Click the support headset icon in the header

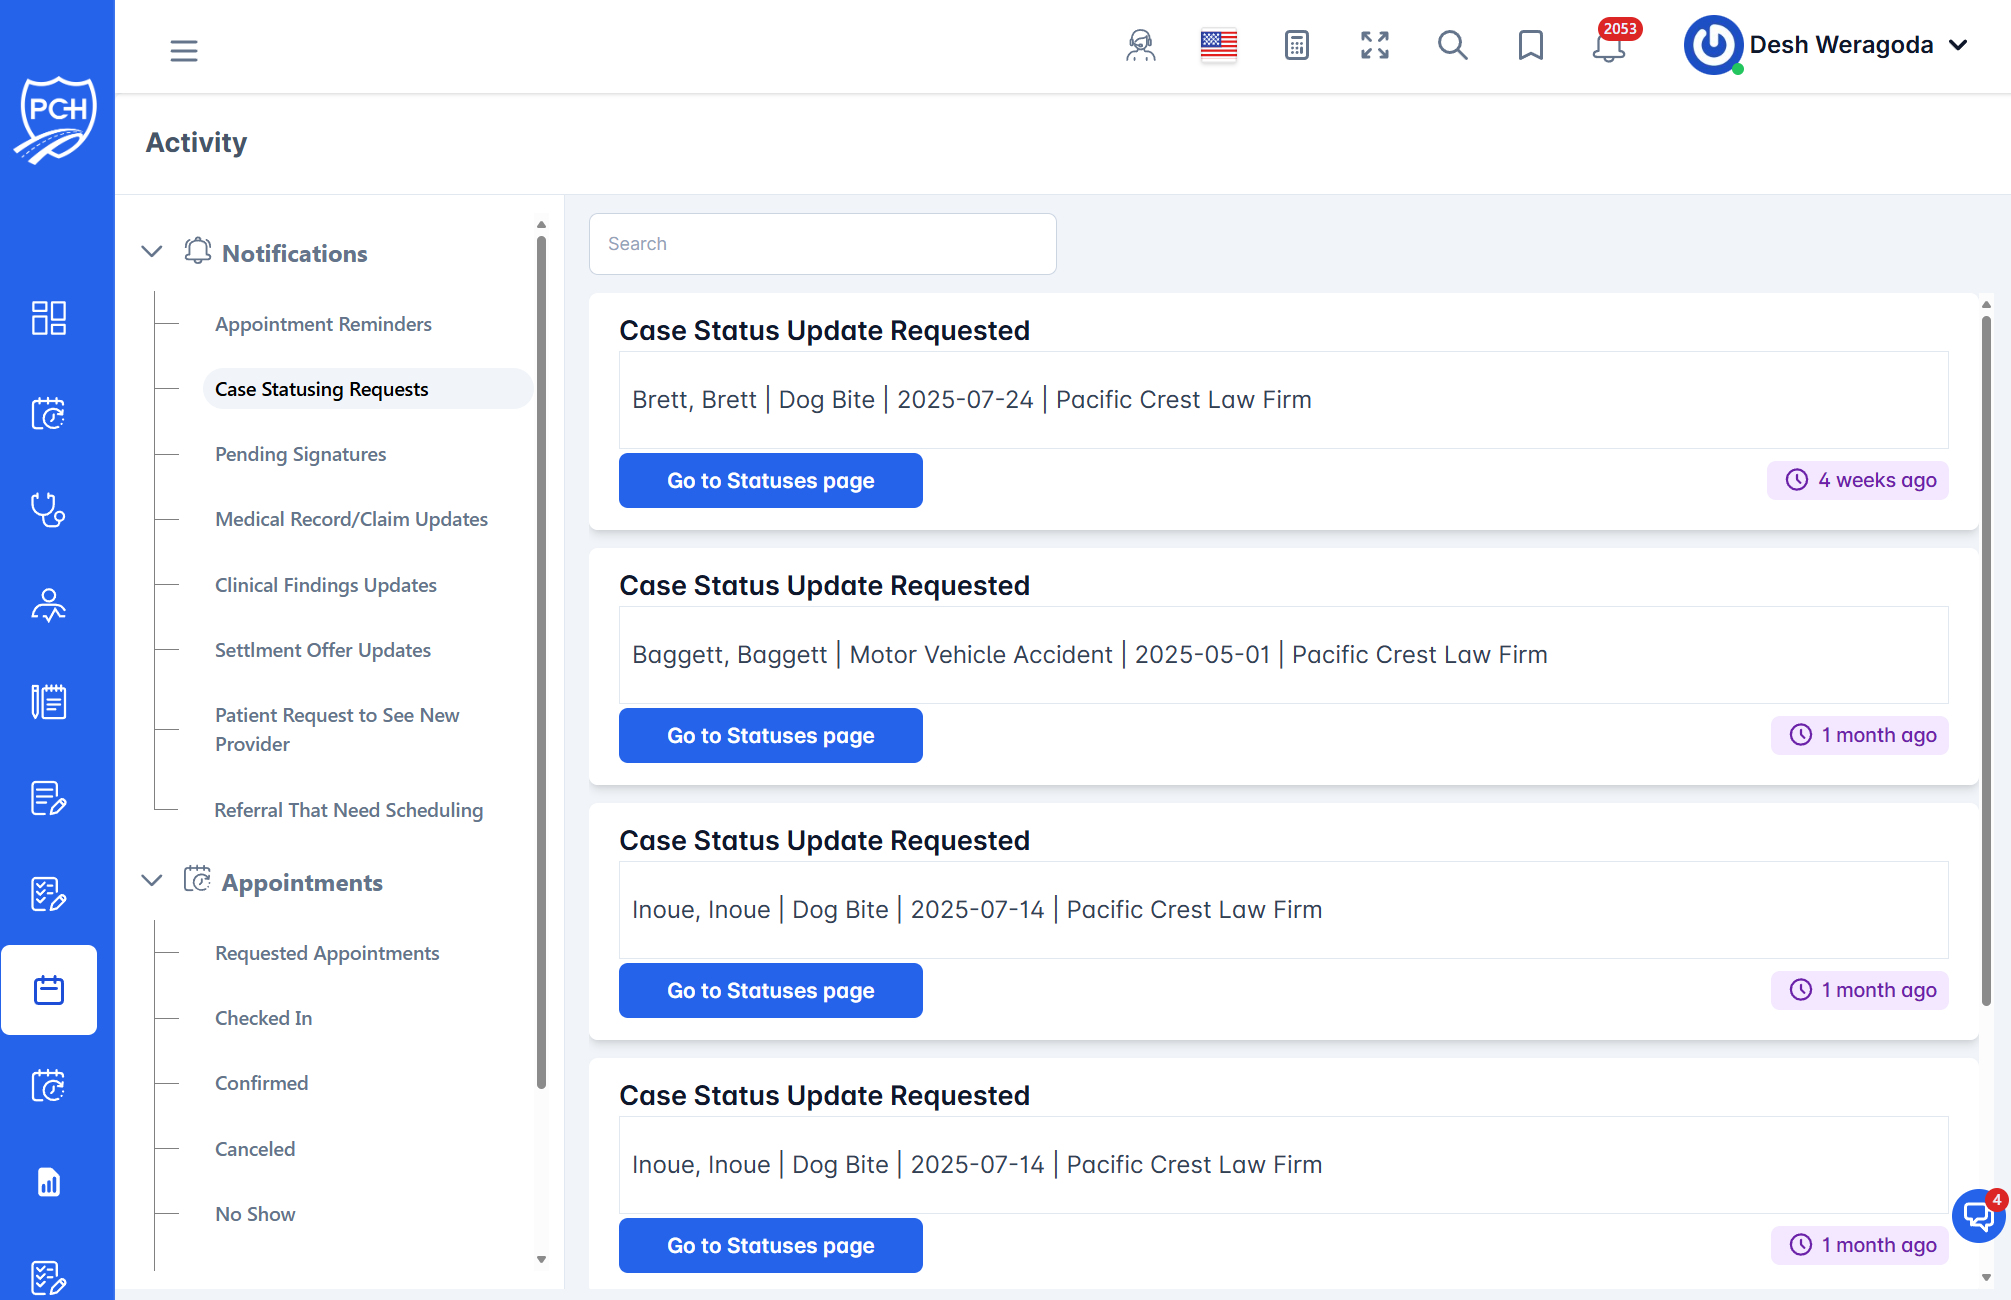(1139, 45)
